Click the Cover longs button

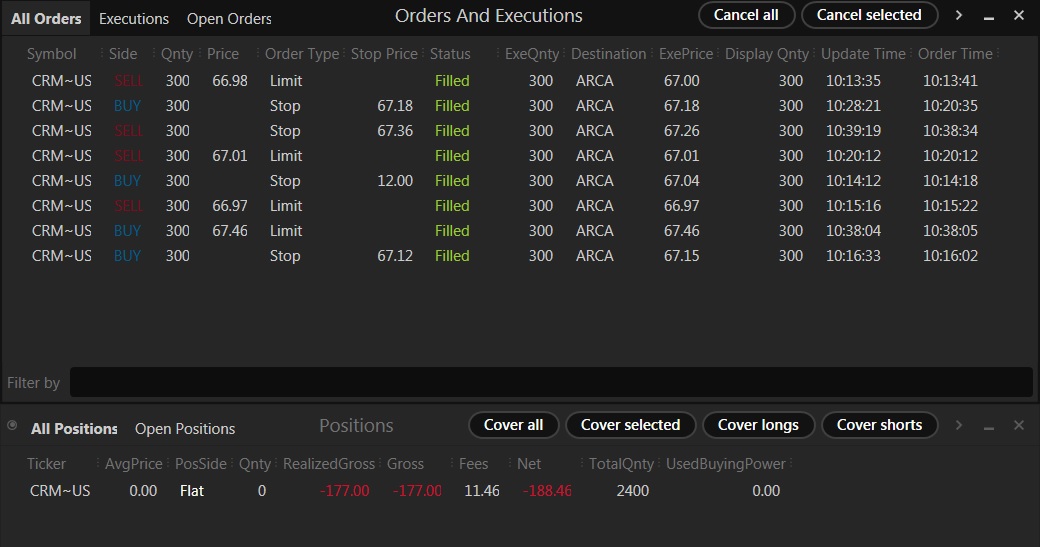coord(758,425)
